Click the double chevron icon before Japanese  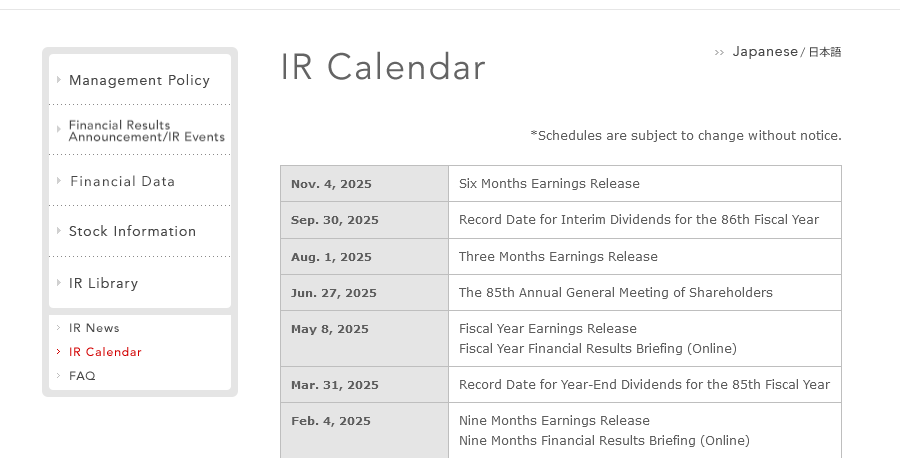tap(719, 53)
